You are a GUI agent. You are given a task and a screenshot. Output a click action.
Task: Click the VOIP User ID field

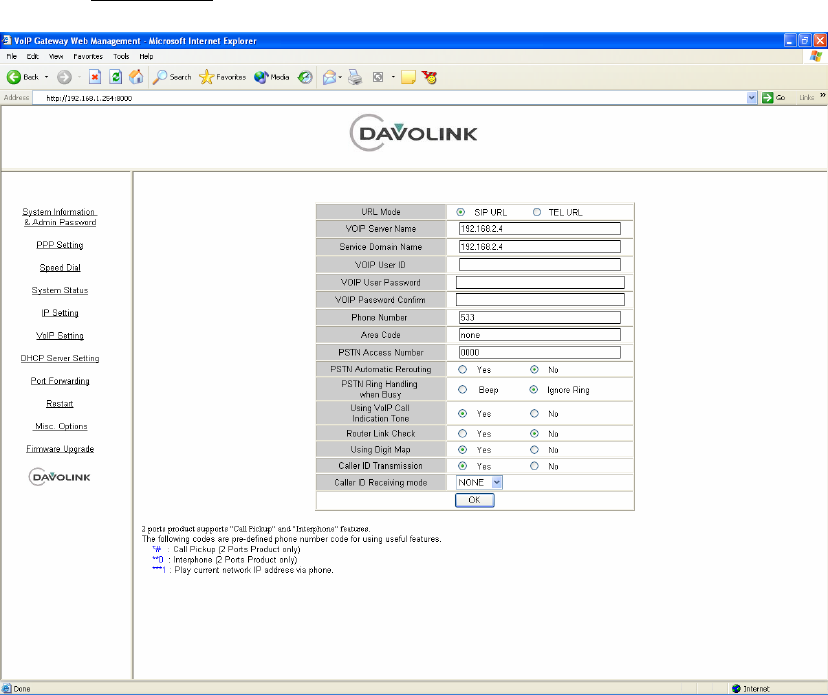point(540,265)
